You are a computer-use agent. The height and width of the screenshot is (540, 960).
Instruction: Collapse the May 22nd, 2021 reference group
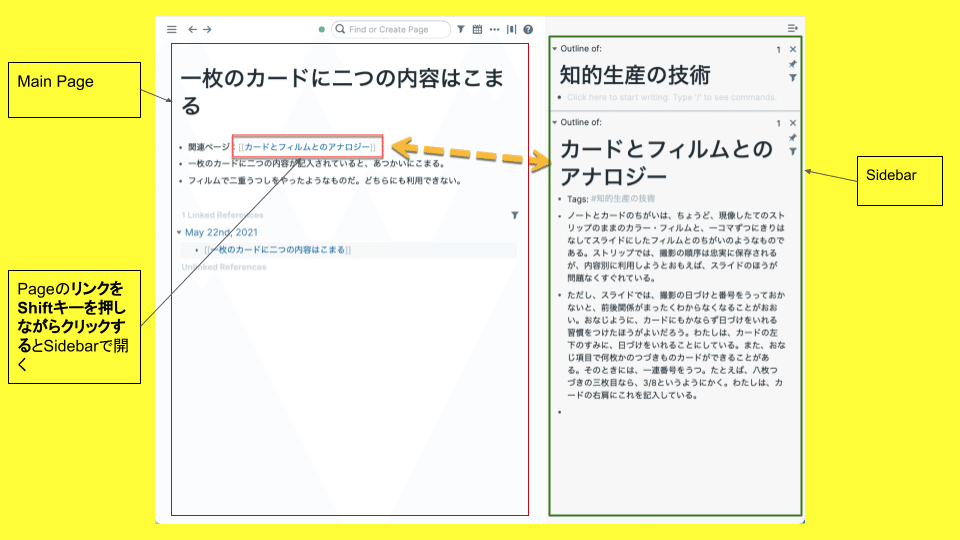click(179, 232)
